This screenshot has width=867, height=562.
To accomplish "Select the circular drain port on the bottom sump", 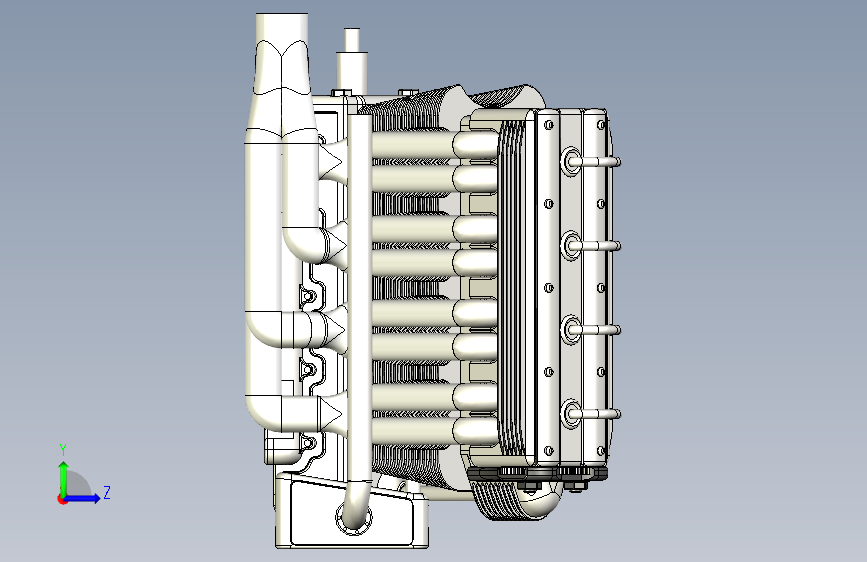I will [354, 518].
